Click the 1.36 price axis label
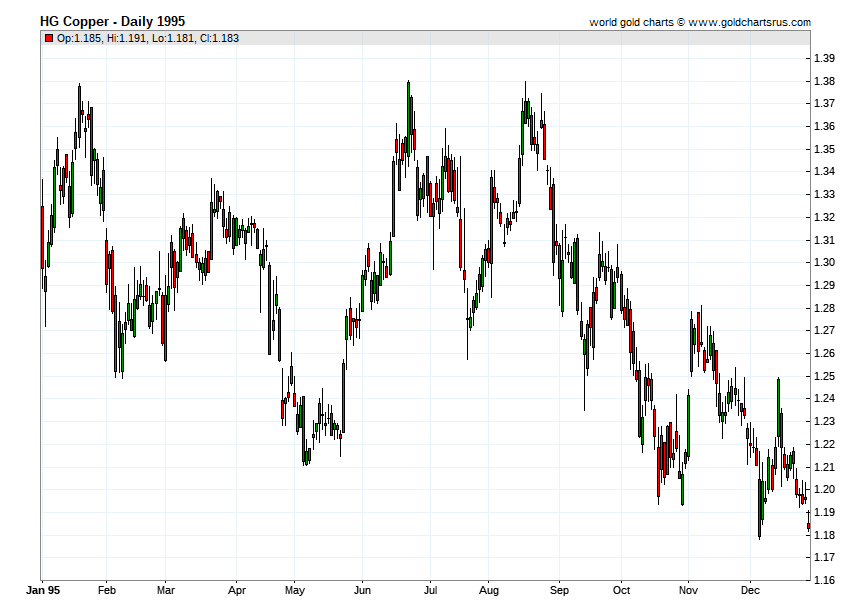Viewport: 850px width, 616px height. click(825, 126)
